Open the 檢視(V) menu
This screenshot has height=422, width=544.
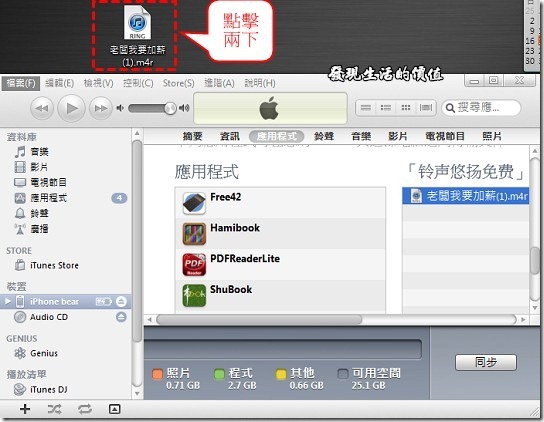[x=99, y=83]
